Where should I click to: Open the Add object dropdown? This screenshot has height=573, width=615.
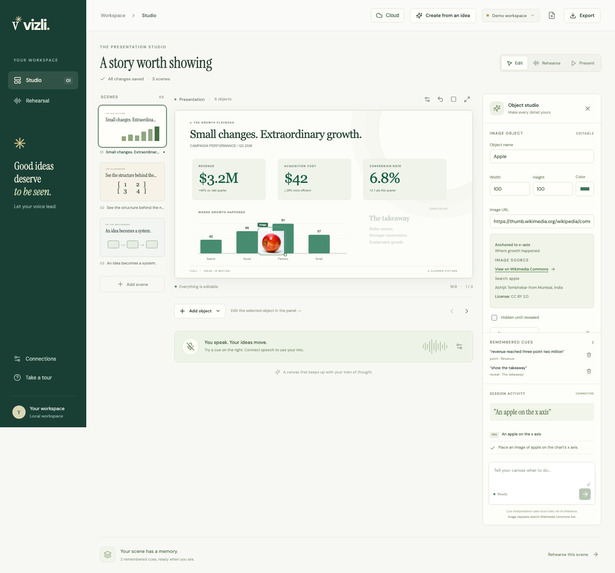tap(200, 311)
